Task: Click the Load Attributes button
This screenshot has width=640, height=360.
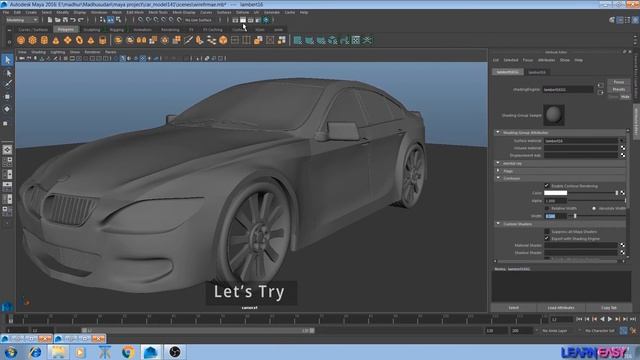Action: tap(561, 308)
